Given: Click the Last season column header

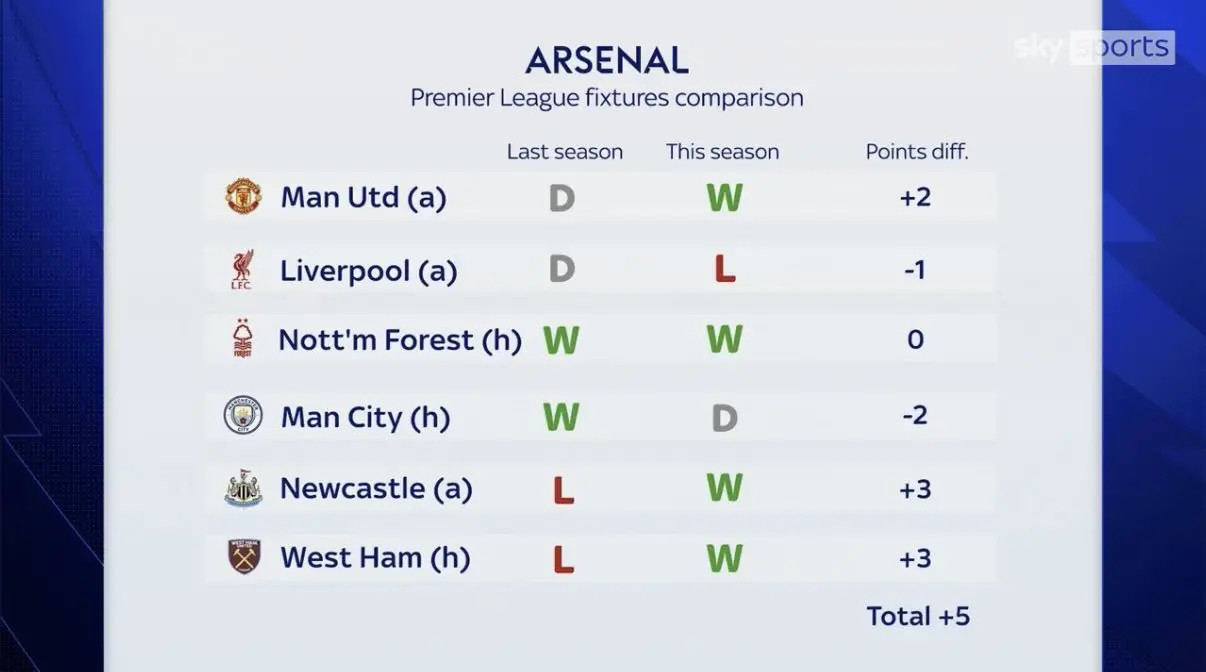Looking at the screenshot, I should click(564, 152).
